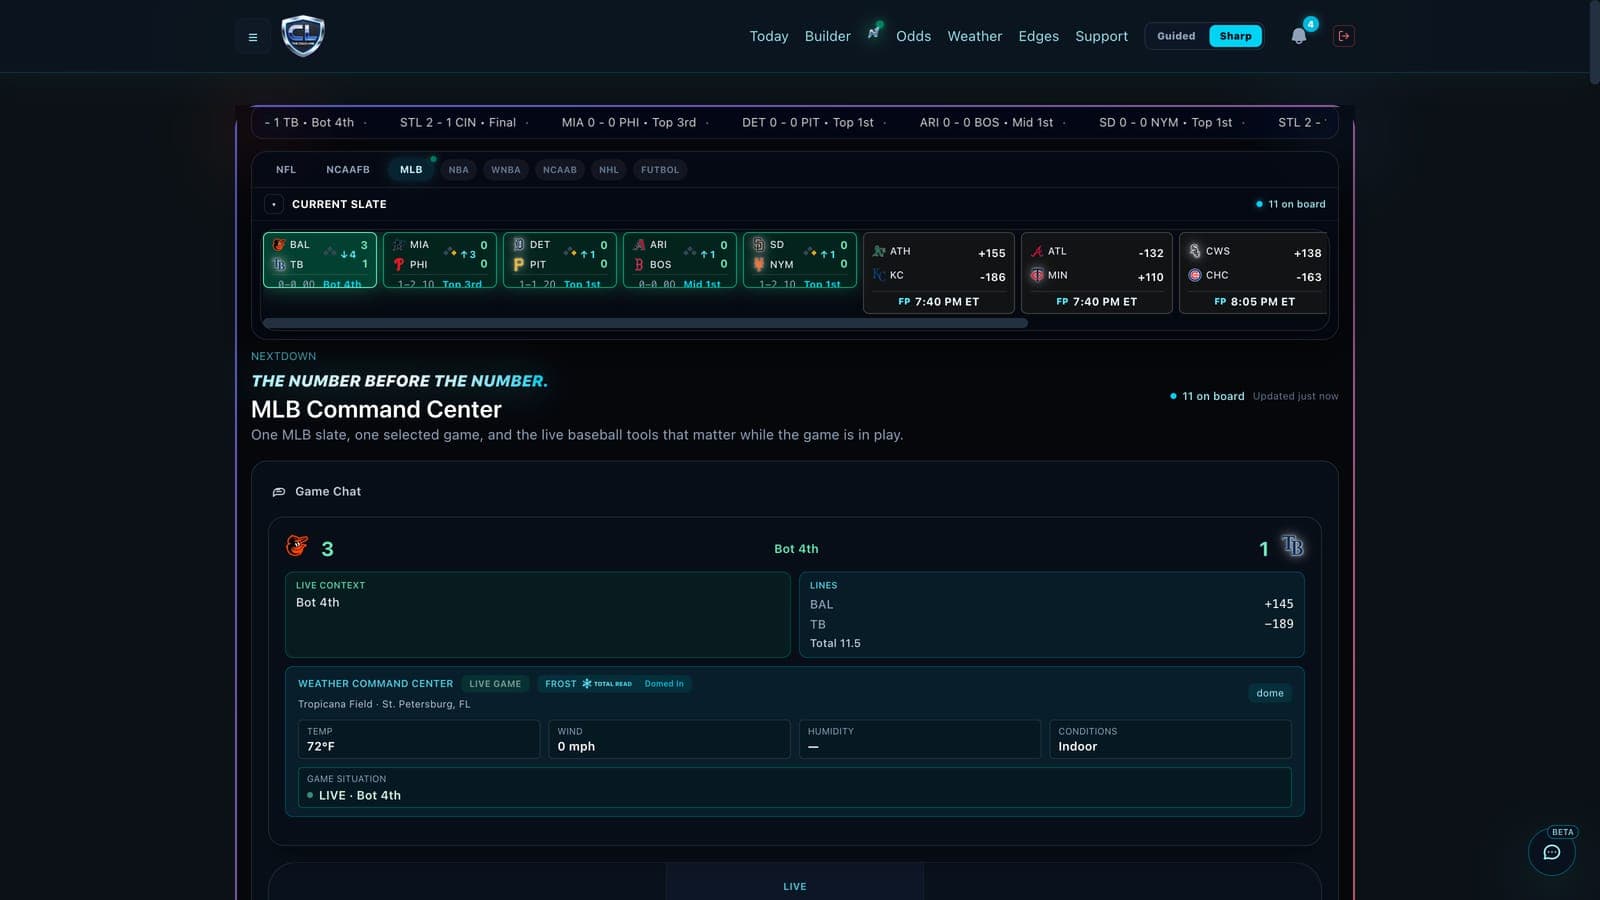The width and height of the screenshot is (1600, 900).
Task: Select the FUTBOL league tab
Action: pos(660,170)
